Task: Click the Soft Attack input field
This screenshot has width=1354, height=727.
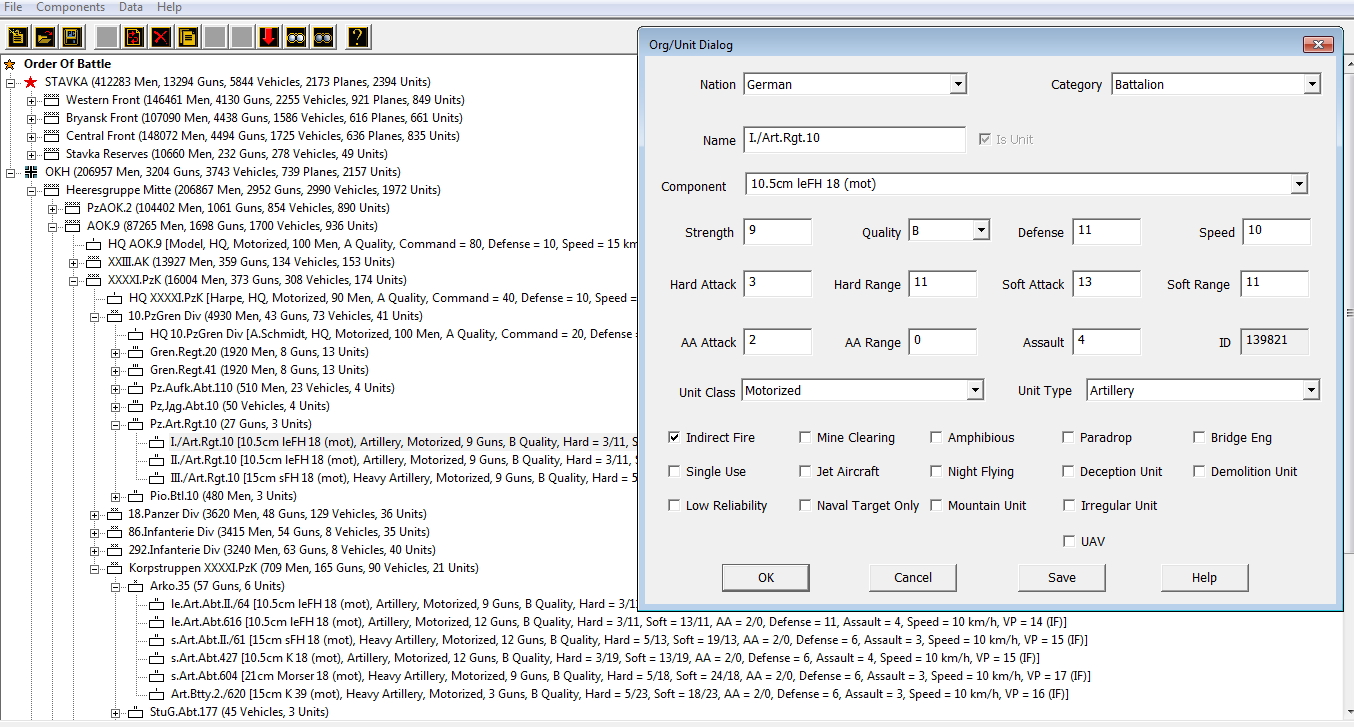Action: [x=1107, y=284]
